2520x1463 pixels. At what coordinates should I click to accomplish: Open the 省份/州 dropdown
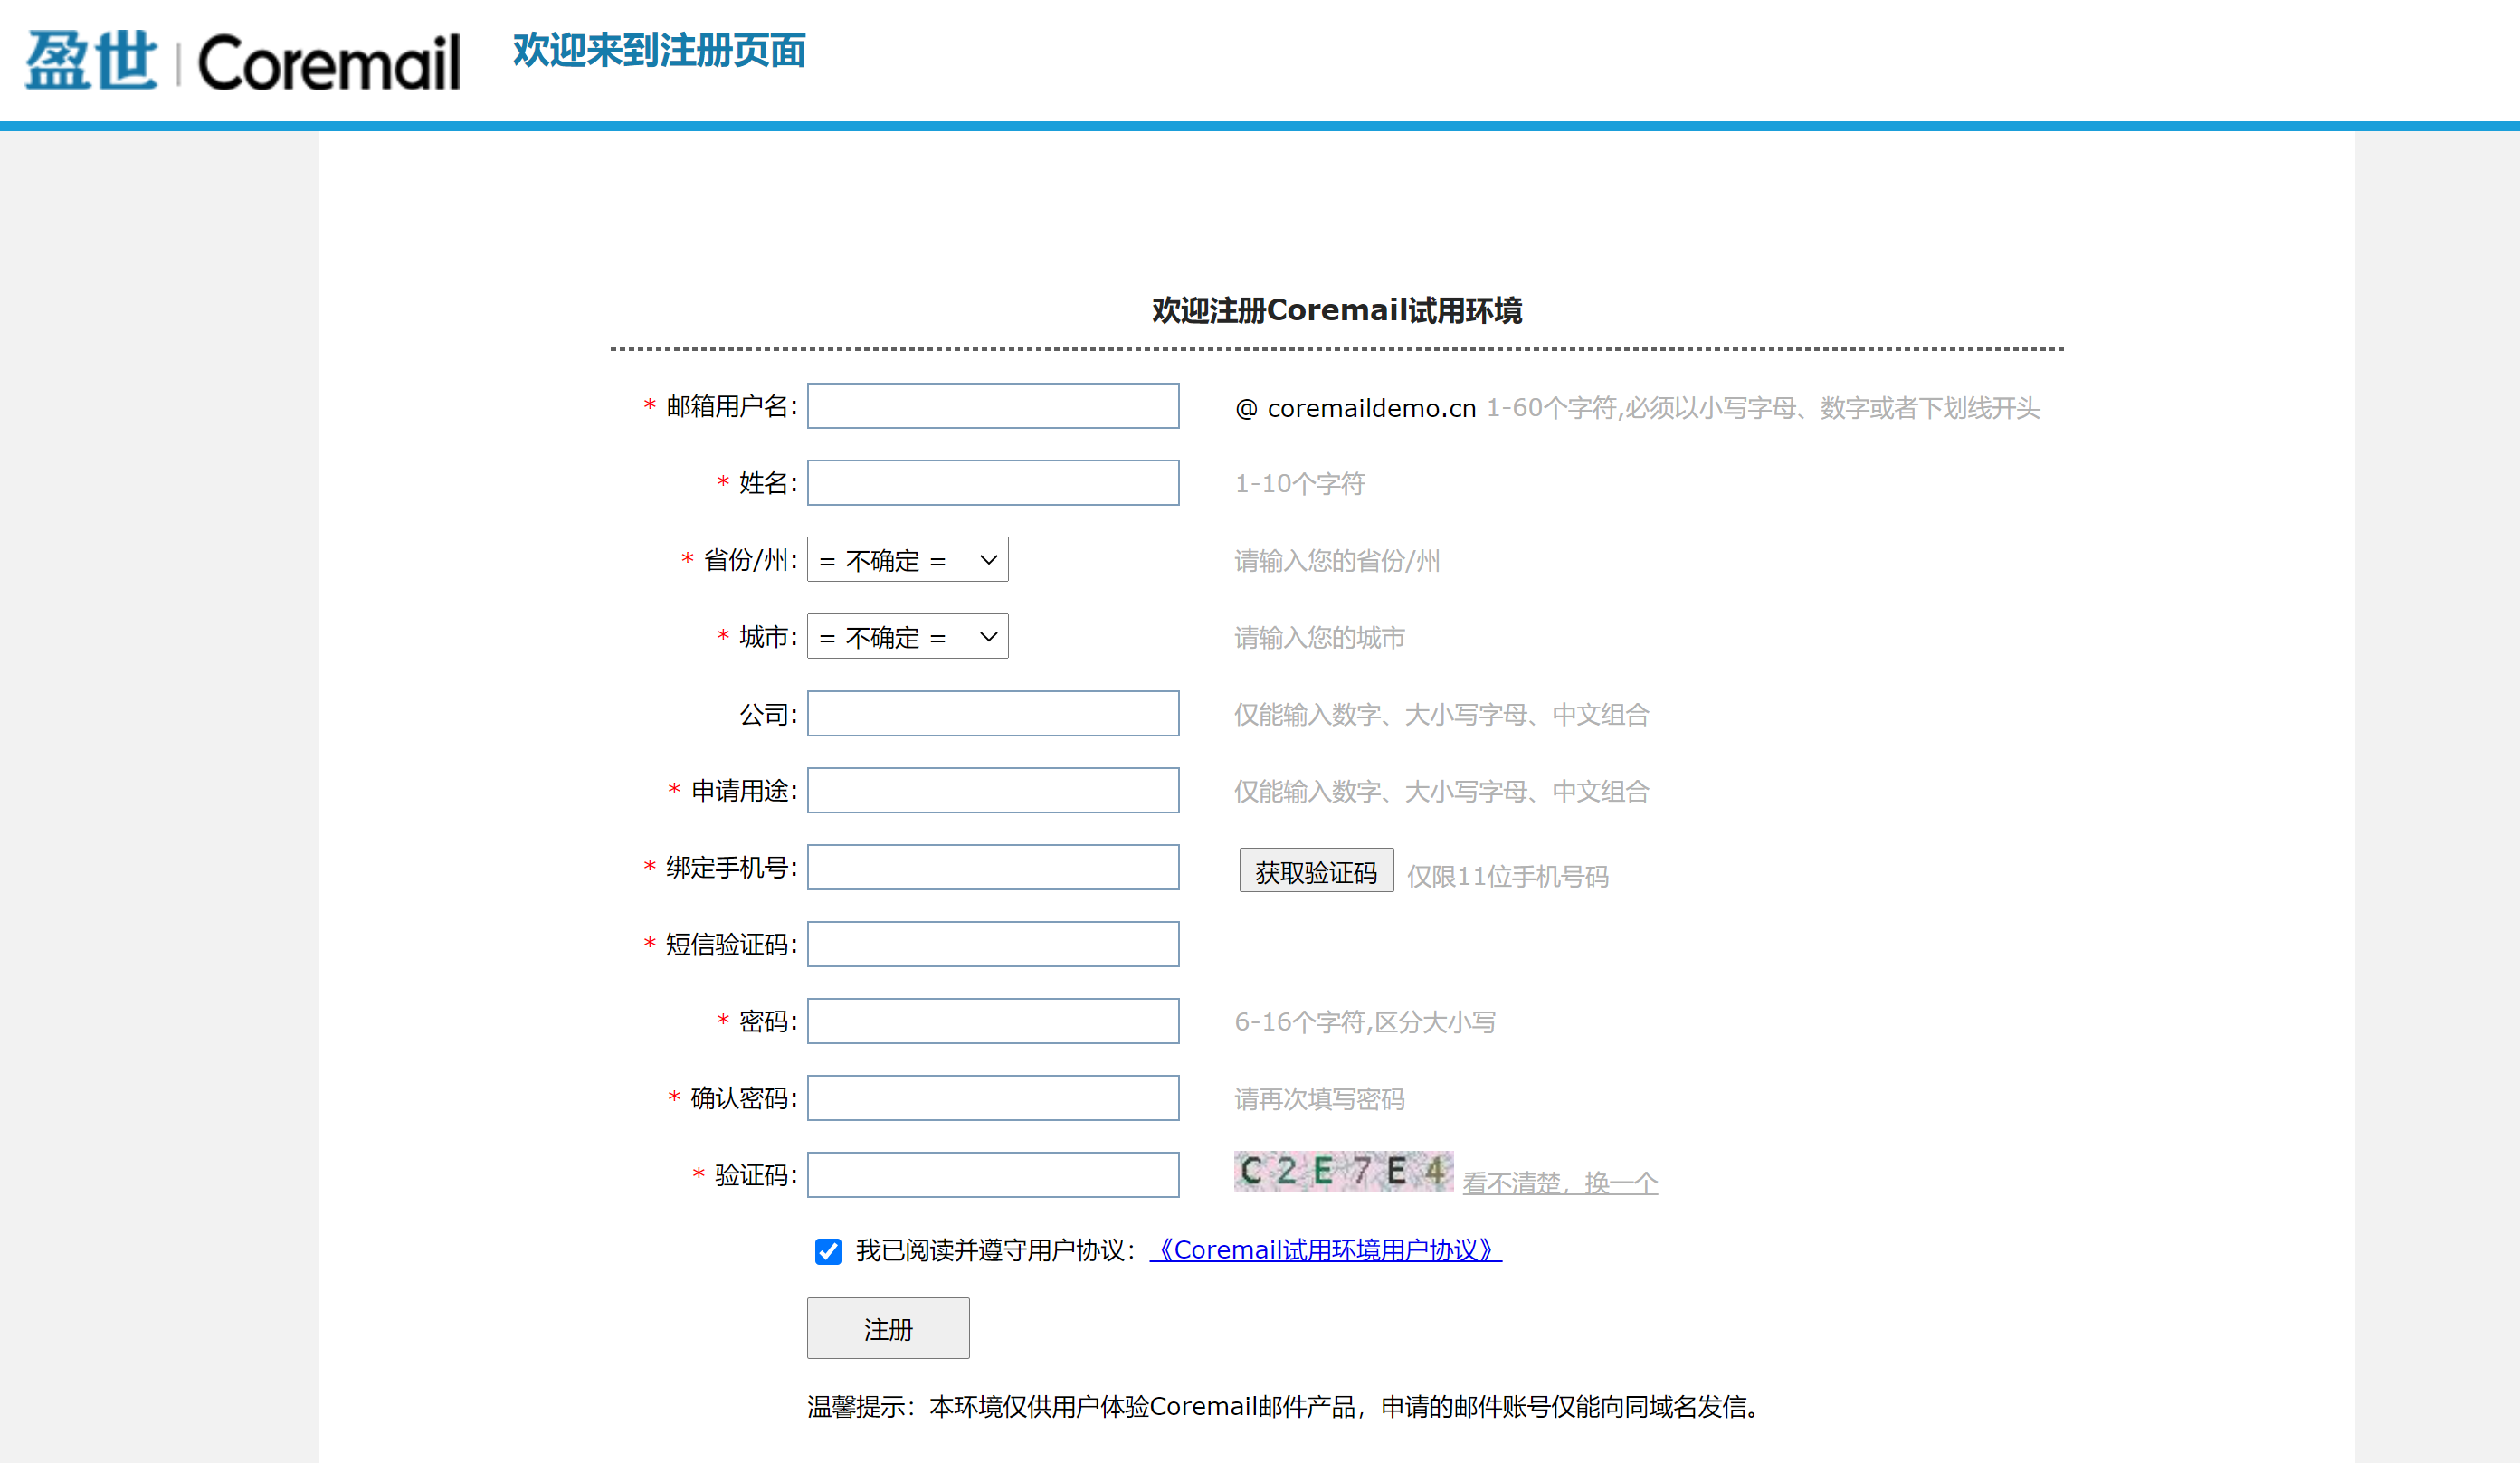(907, 560)
